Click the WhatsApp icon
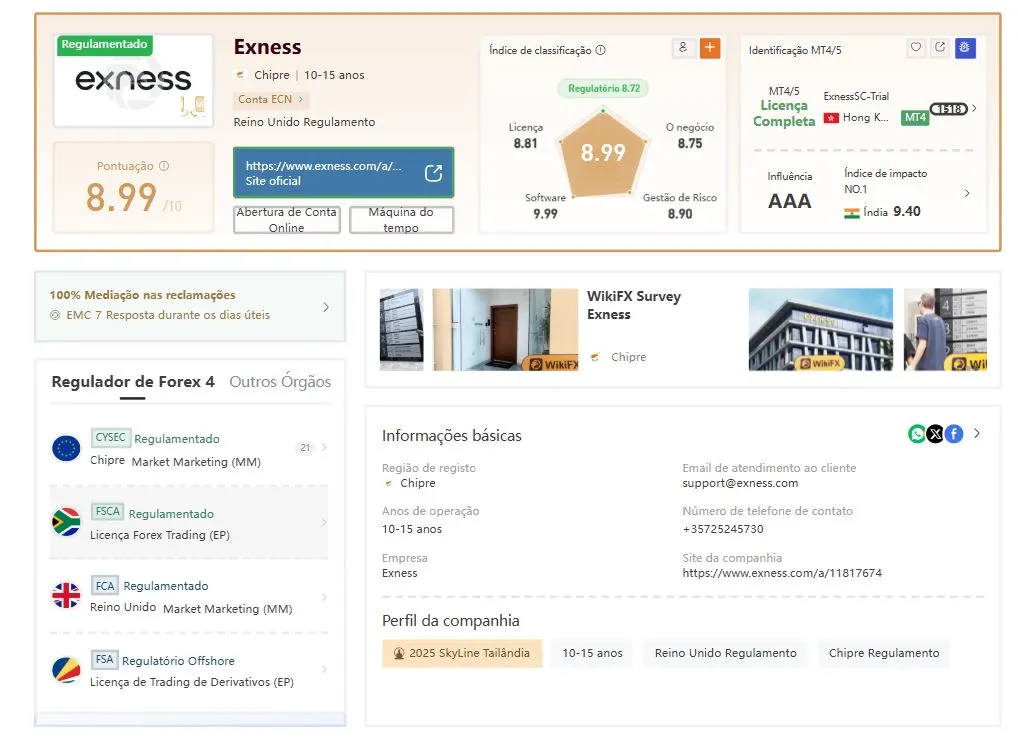This screenshot has height=742, width=1018. coord(917,434)
